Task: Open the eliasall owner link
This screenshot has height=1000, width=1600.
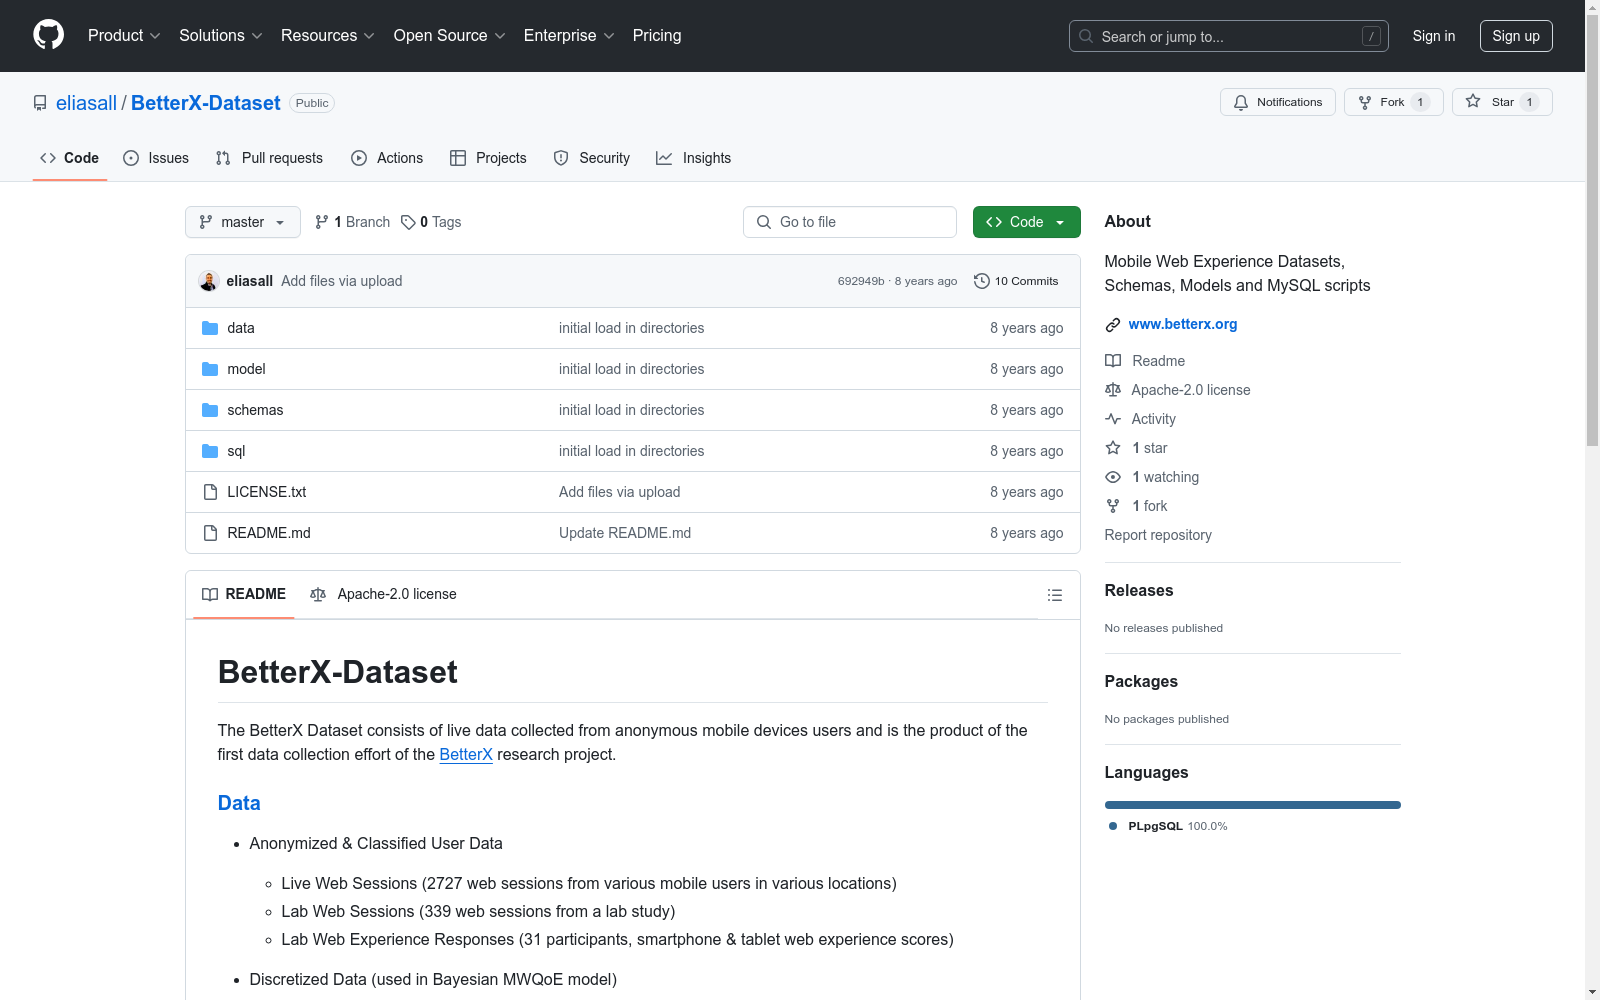Action: pos(86,103)
